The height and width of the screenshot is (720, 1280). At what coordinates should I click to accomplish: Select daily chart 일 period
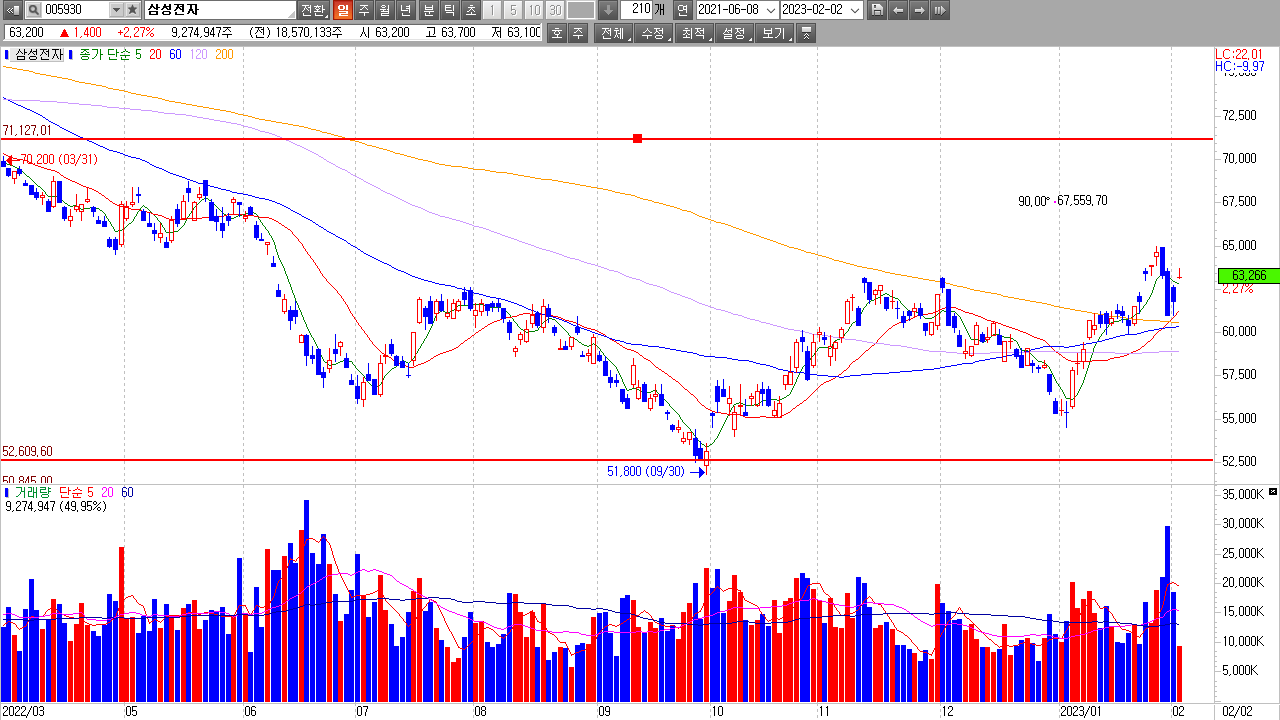pyautogui.click(x=342, y=10)
